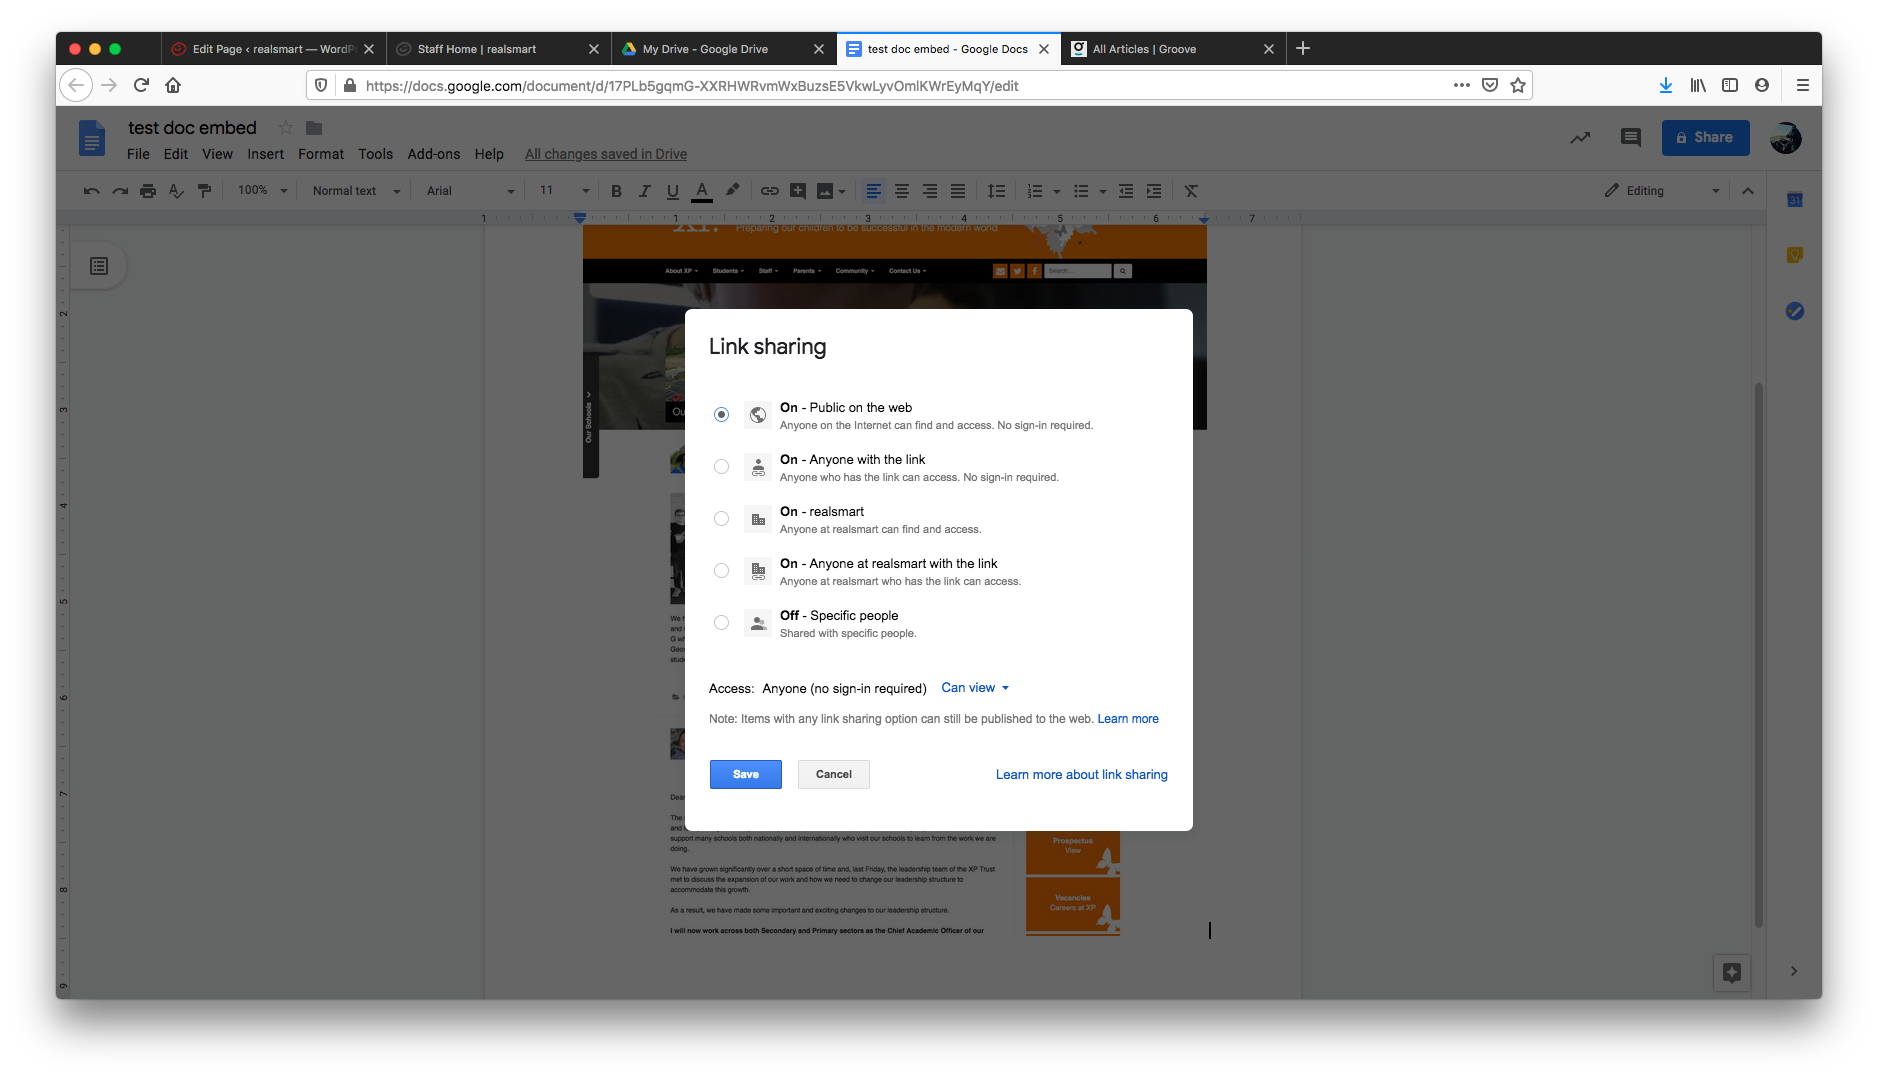
Task: Open the File menu
Action: 138,154
